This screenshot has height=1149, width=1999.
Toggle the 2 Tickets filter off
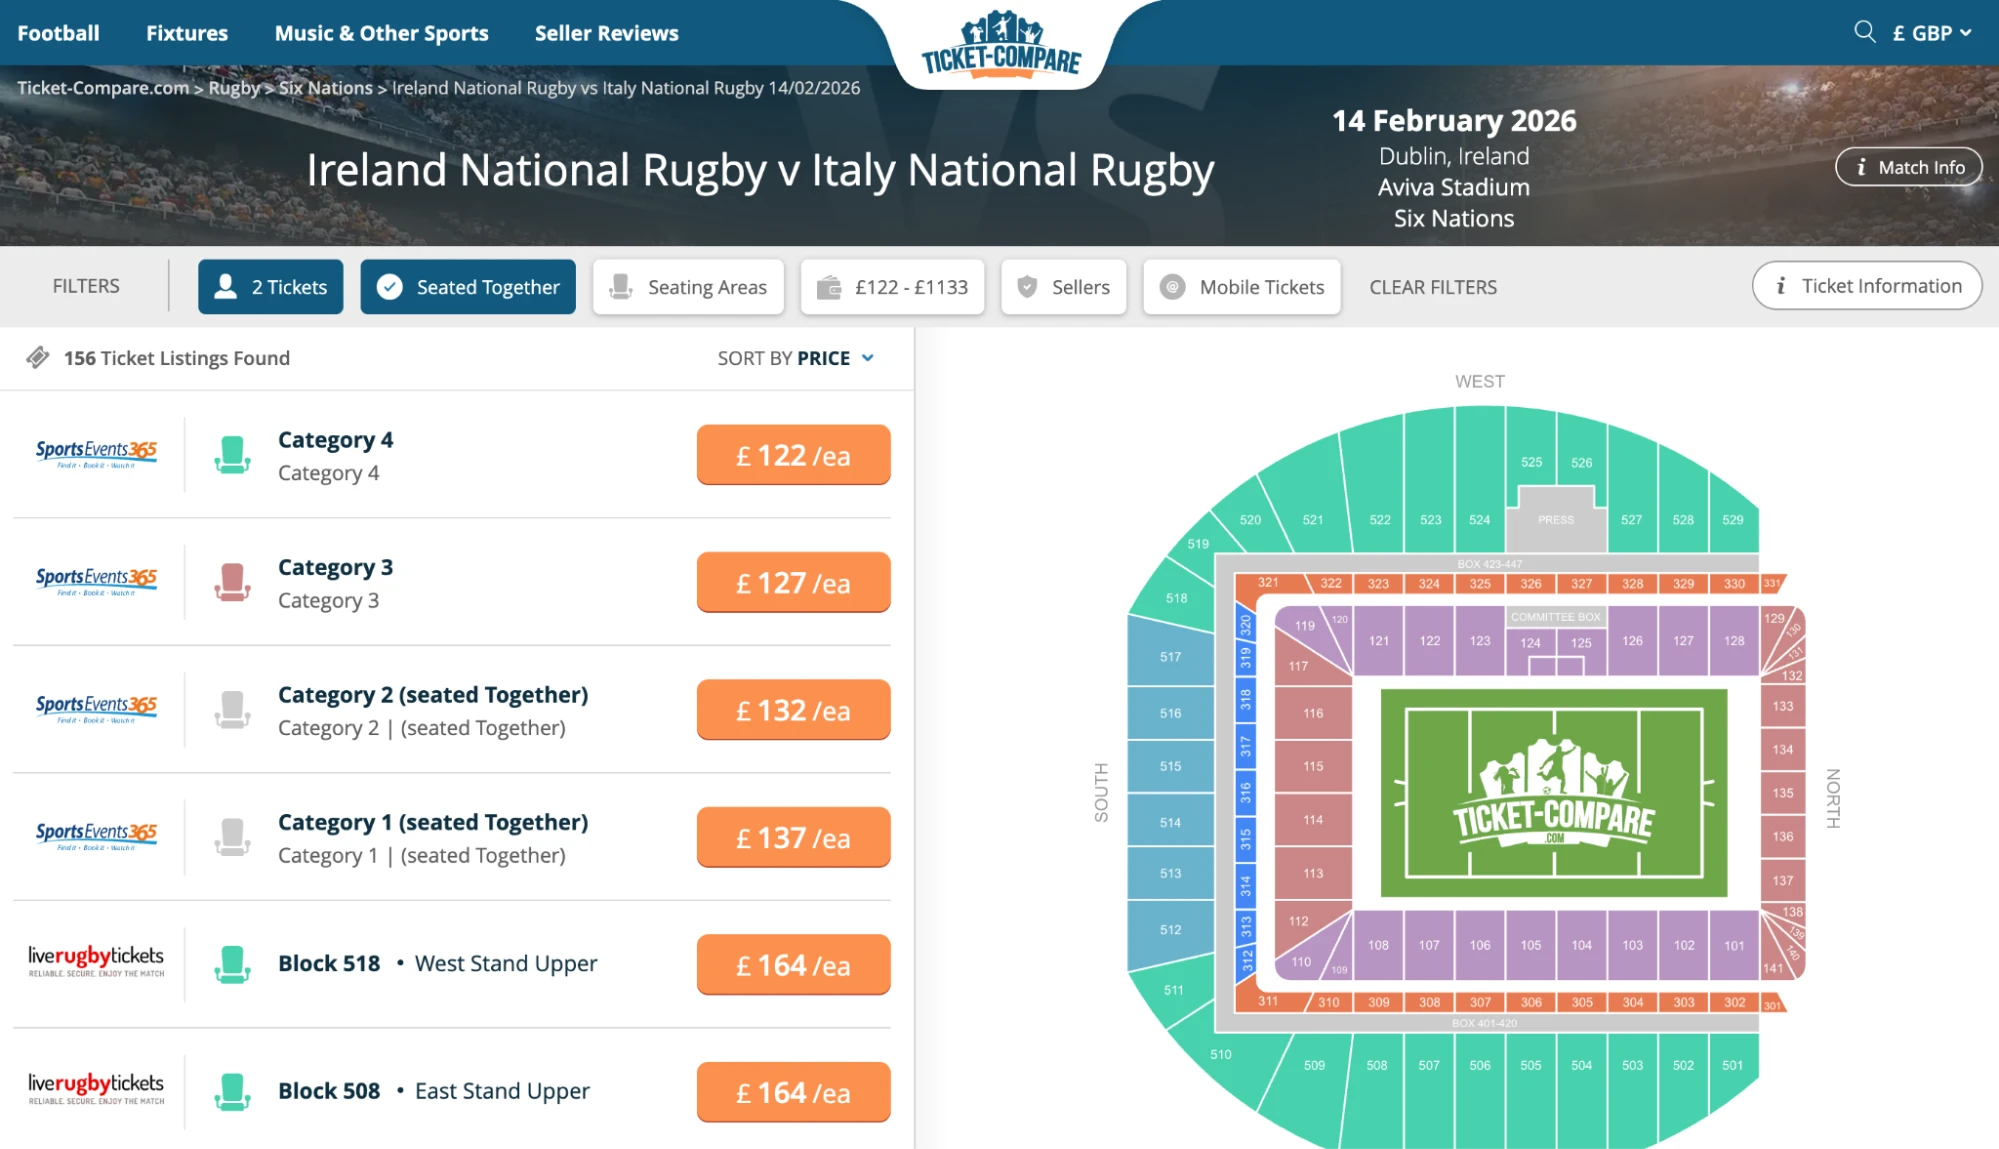(x=270, y=287)
